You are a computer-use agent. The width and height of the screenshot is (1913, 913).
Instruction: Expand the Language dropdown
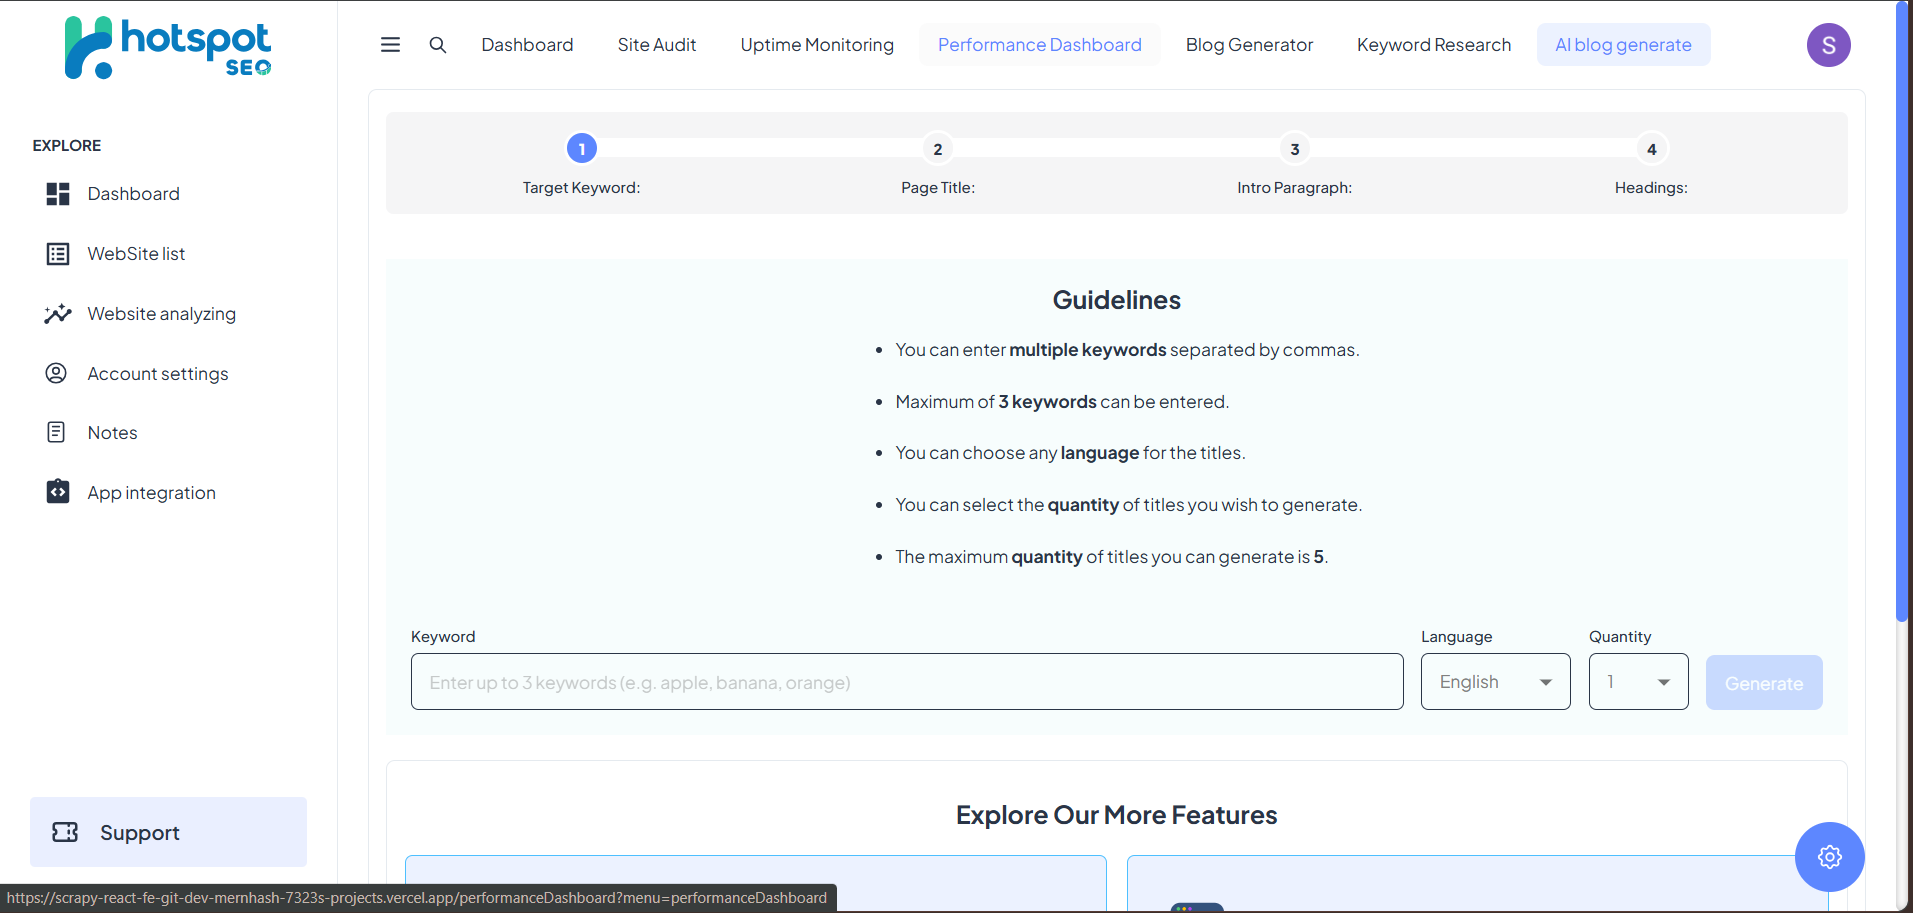(1495, 682)
